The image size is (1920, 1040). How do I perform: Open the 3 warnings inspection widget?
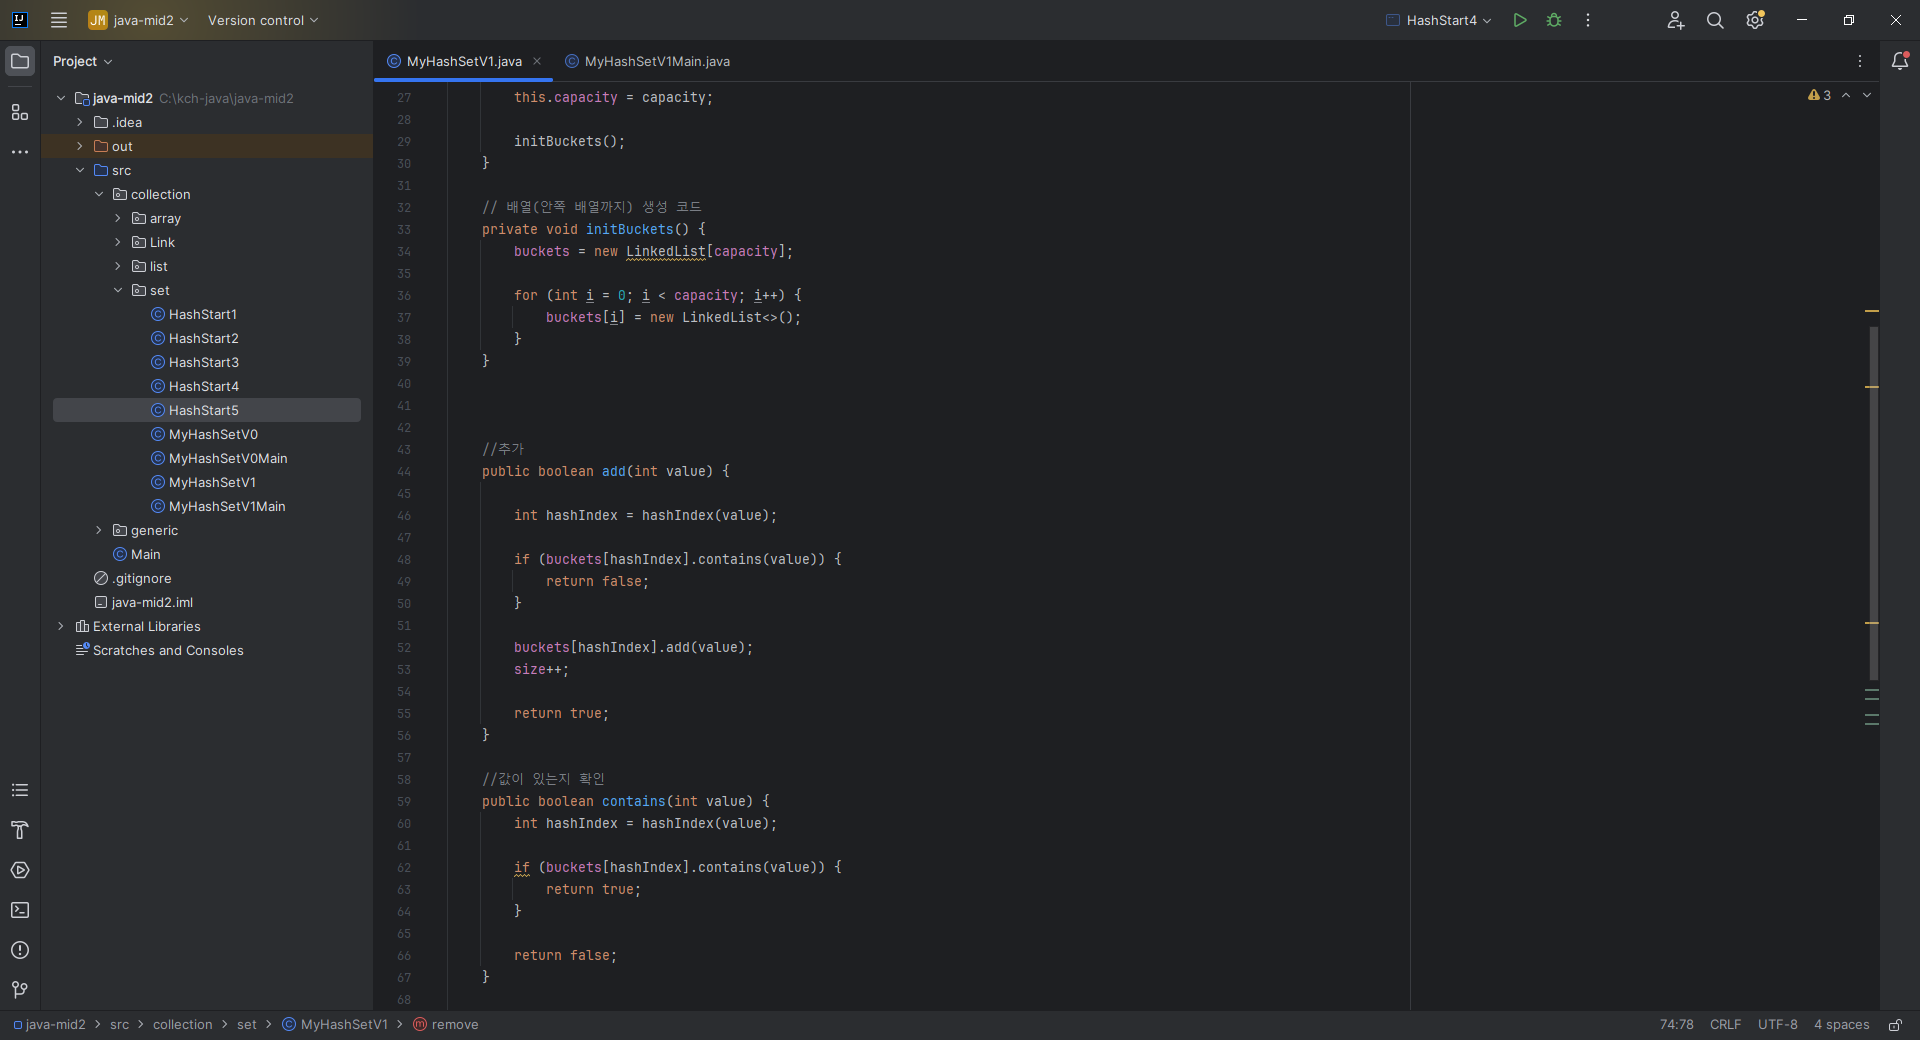(1819, 95)
